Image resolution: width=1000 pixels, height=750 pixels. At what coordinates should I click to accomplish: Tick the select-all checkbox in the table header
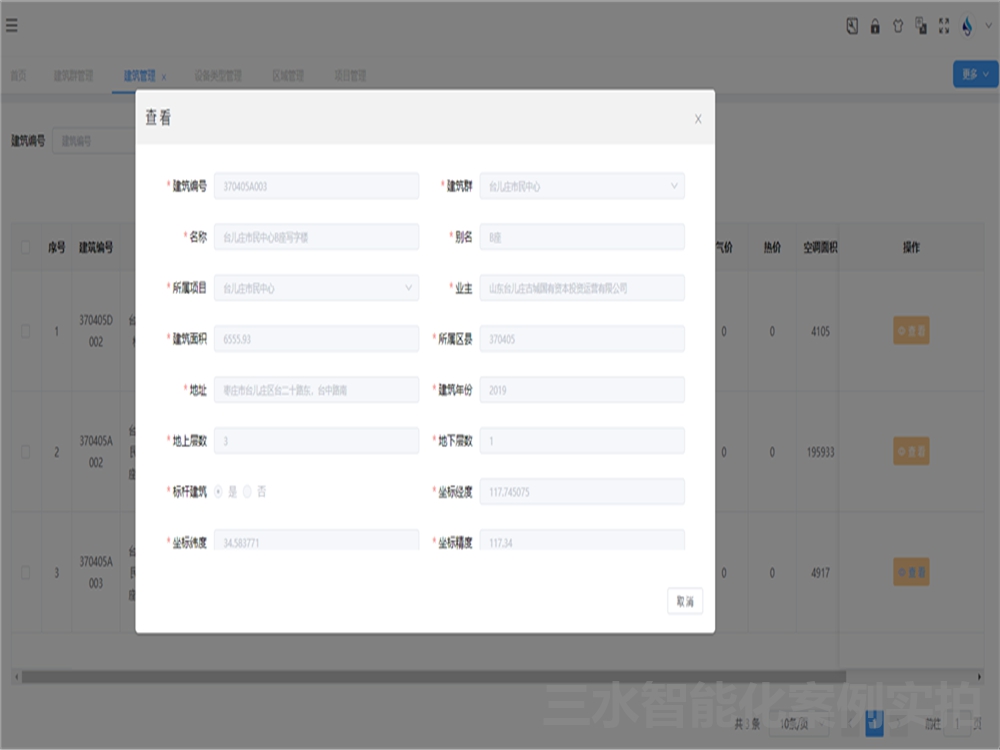pos(25,249)
